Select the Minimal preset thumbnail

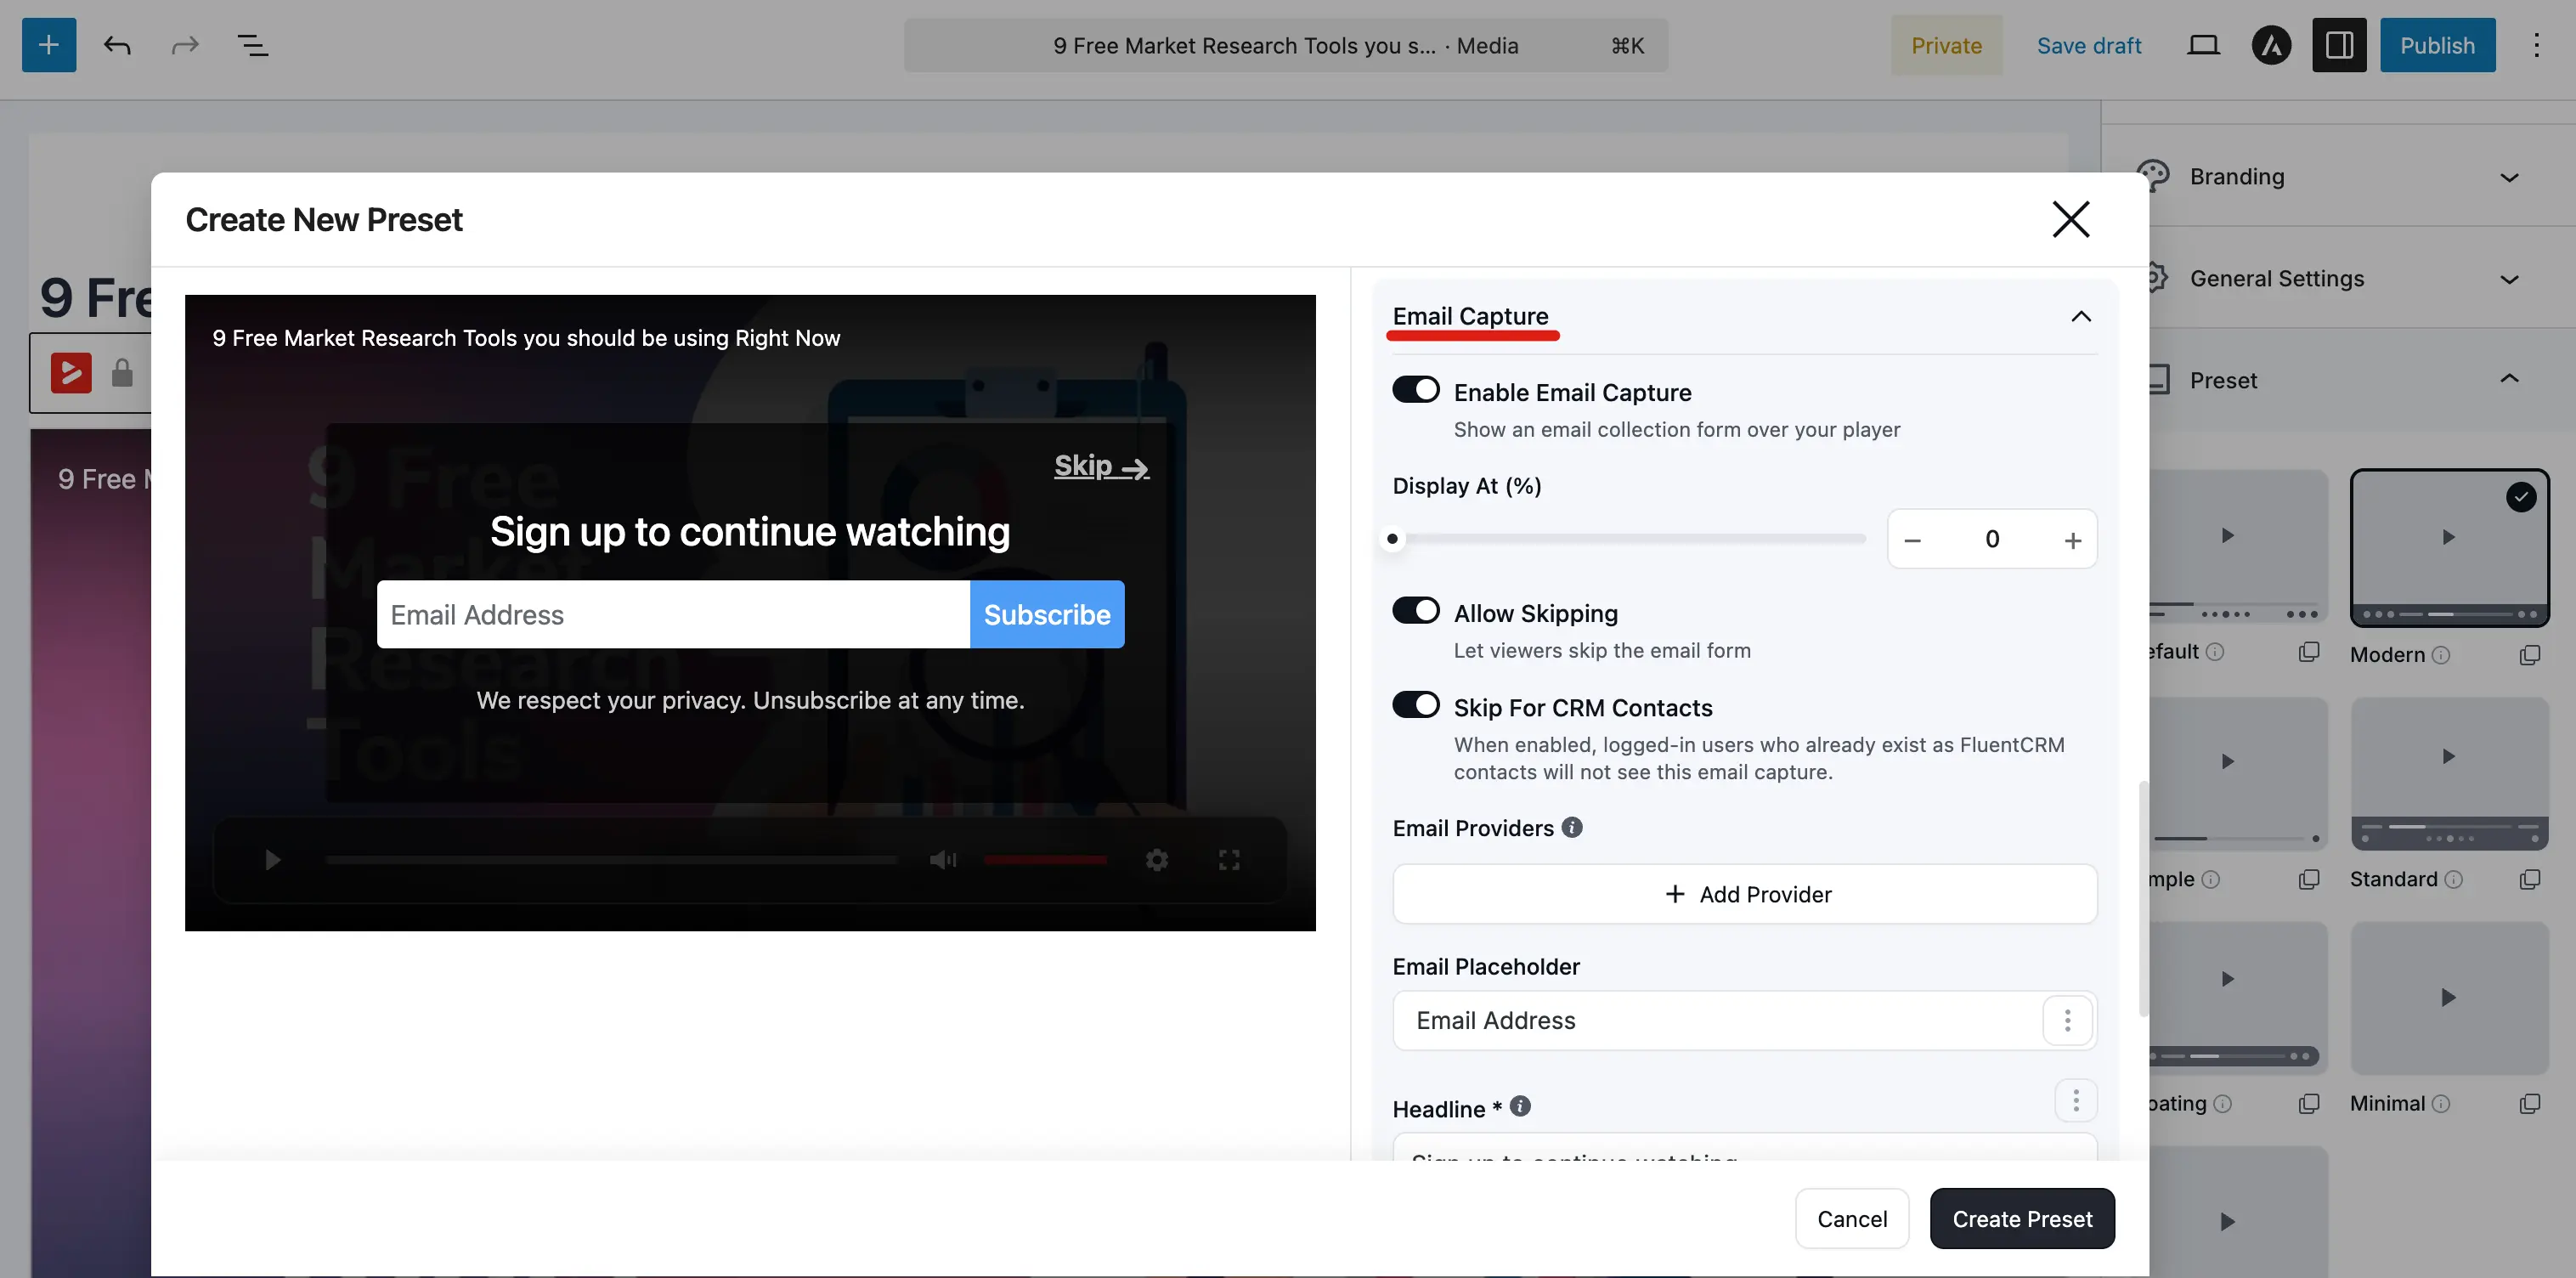tap(2448, 998)
